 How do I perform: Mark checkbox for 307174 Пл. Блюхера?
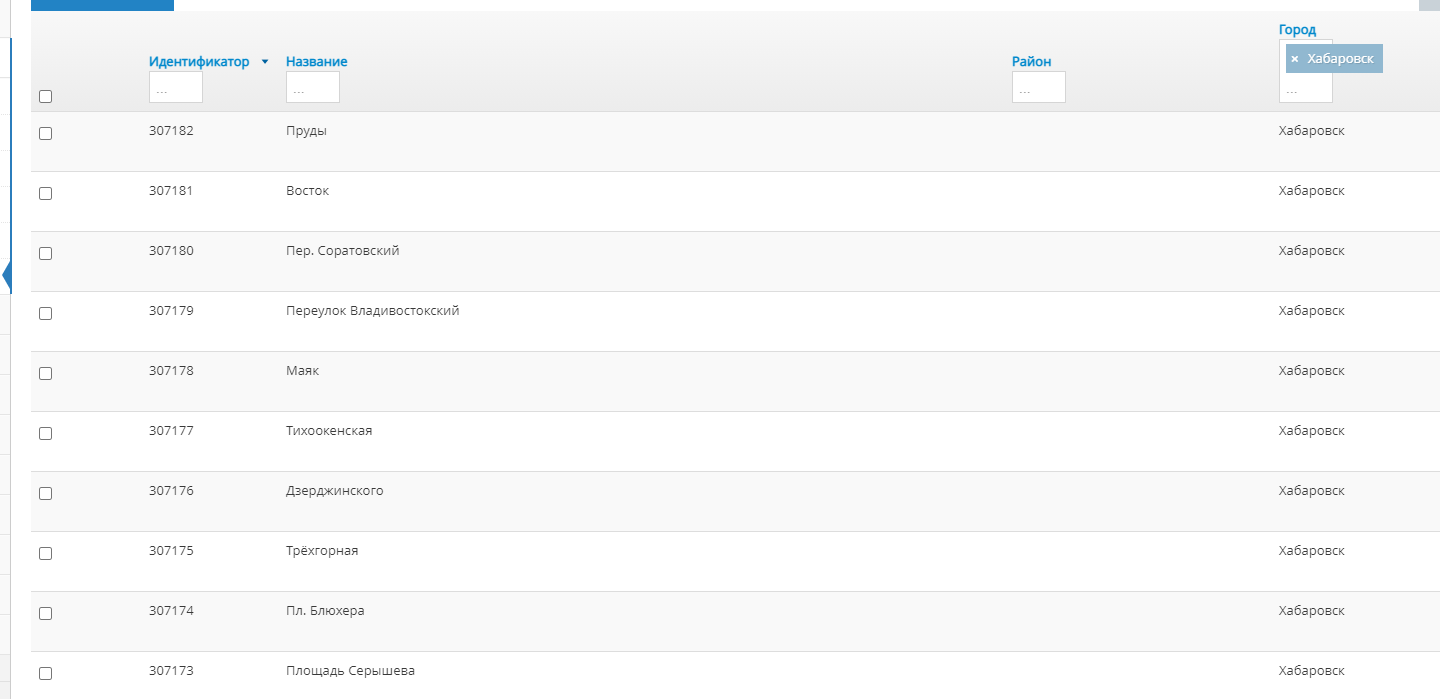(45, 613)
